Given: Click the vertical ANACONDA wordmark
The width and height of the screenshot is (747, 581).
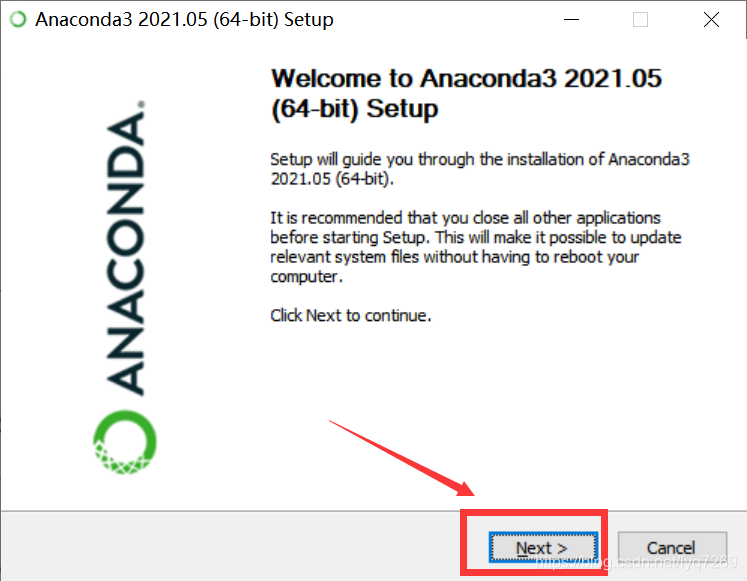Looking at the screenshot, I should pyautogui.click(x=125, y=253).
